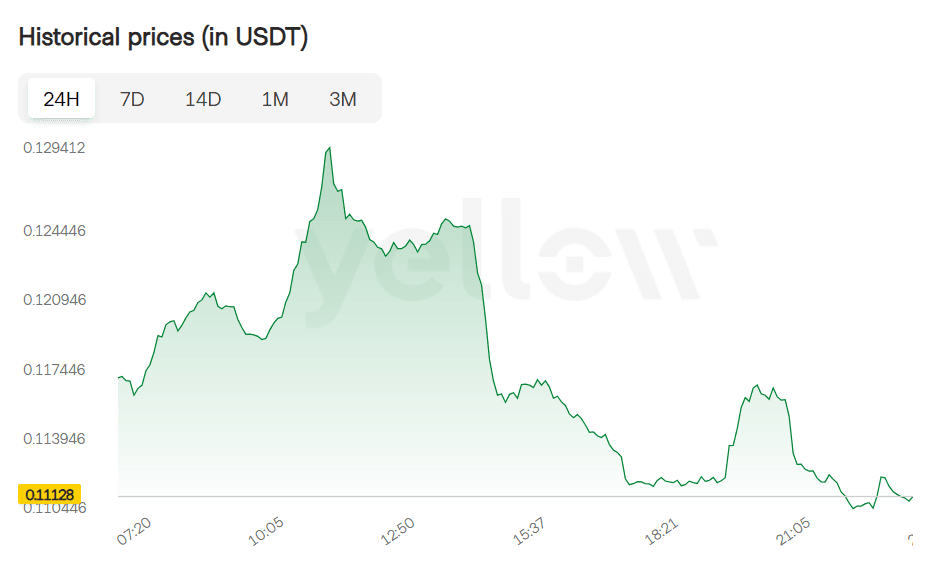The height and width of the screenshot is (567, 928).
Task: Click the 21:05 time axis label
Action: click(x=795, y=531)
